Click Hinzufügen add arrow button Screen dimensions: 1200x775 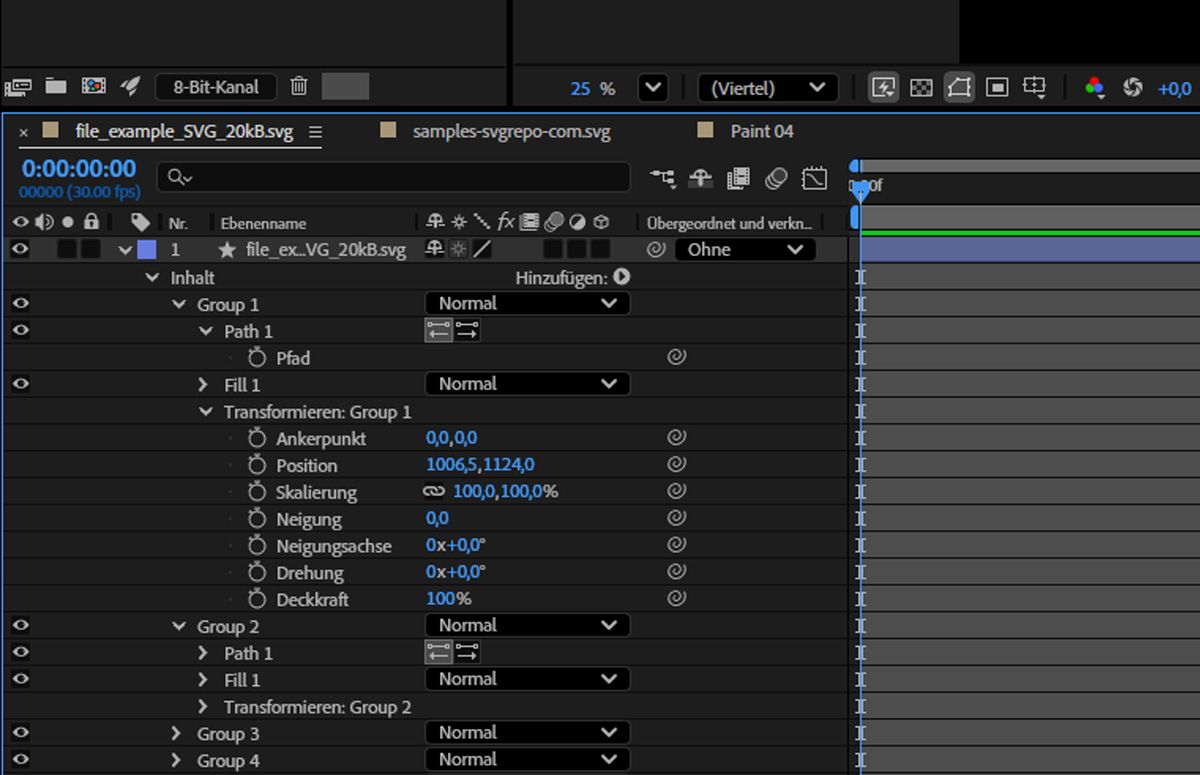point(622,276)
